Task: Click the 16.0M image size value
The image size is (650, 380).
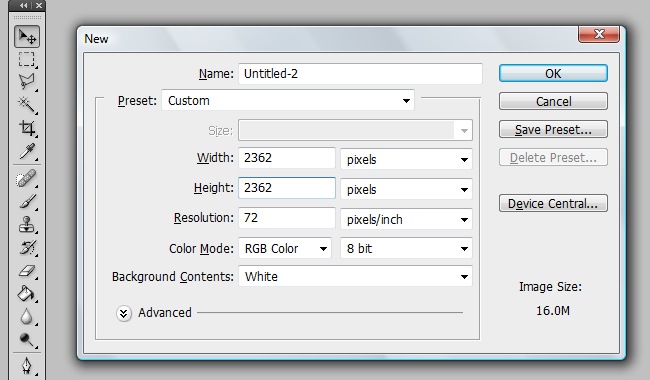Action: click(553, 311)
